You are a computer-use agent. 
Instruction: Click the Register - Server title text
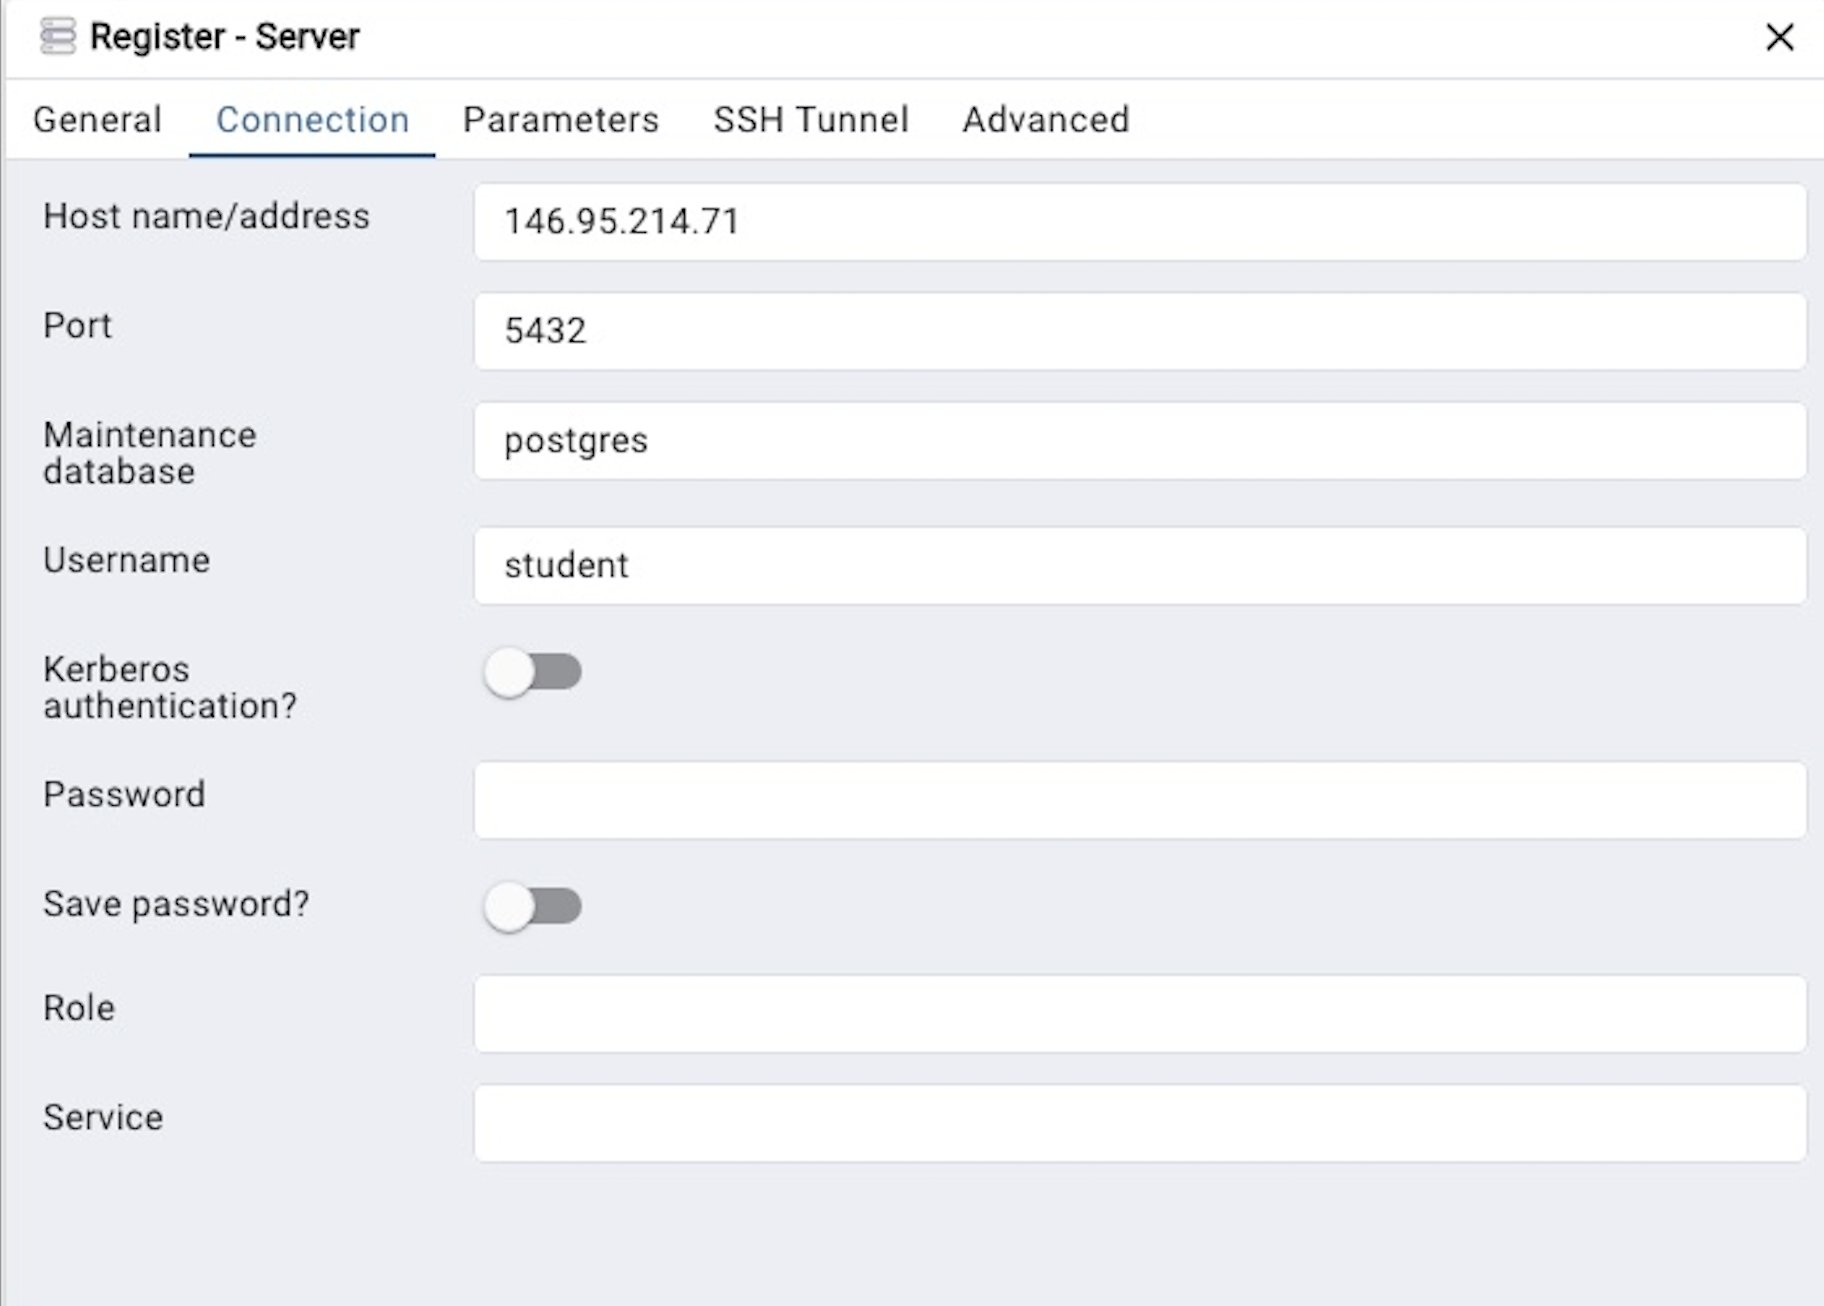tap(224, 37)
